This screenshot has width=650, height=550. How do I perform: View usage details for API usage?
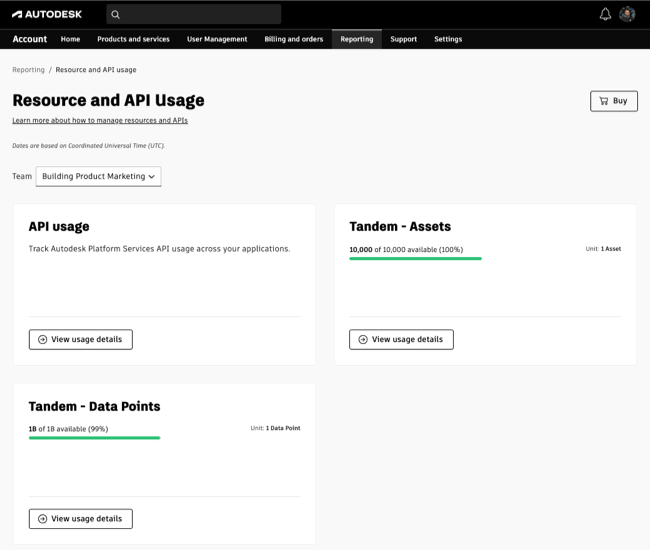tap(81, 339)
